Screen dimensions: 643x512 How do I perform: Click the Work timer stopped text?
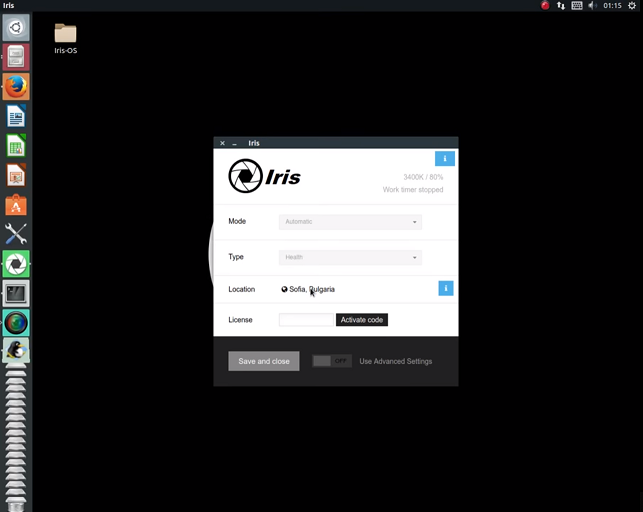point(413,190)
